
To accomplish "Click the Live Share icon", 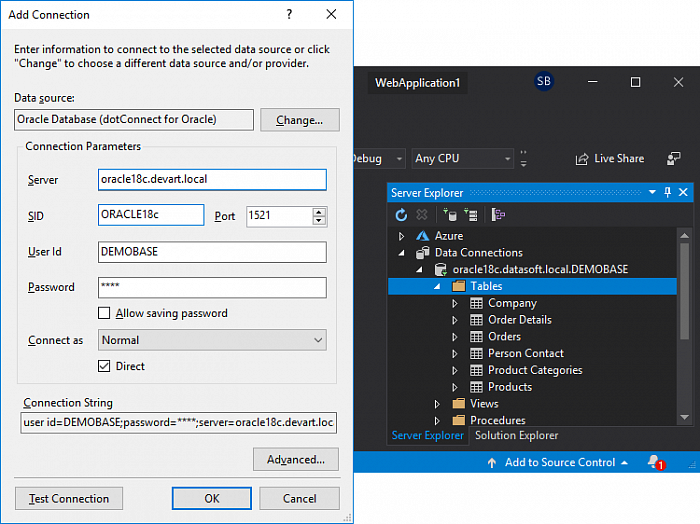I will click(x=581, y=158).
